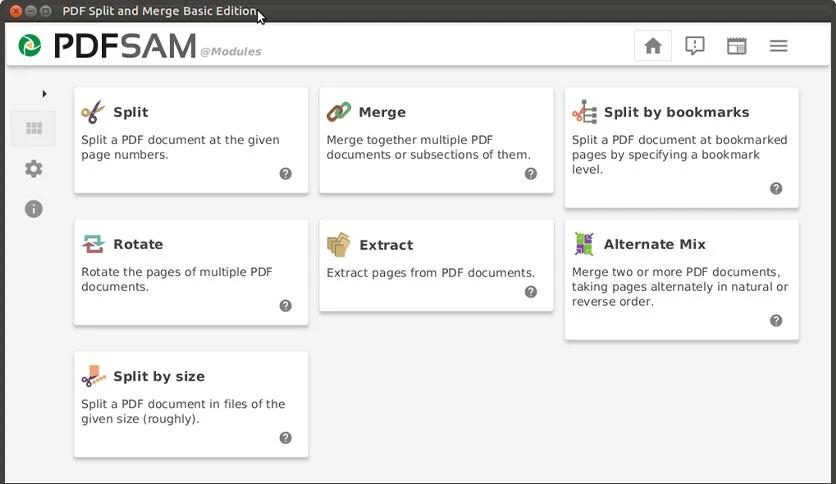
Task: Click the Extract module pages icon
Action: point(339,245)
